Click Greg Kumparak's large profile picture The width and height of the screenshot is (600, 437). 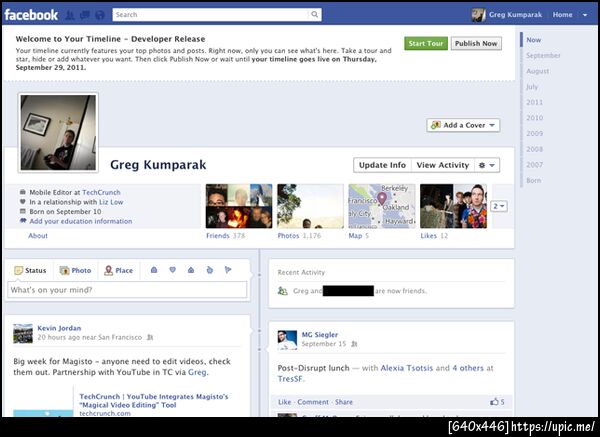point(58,133)
